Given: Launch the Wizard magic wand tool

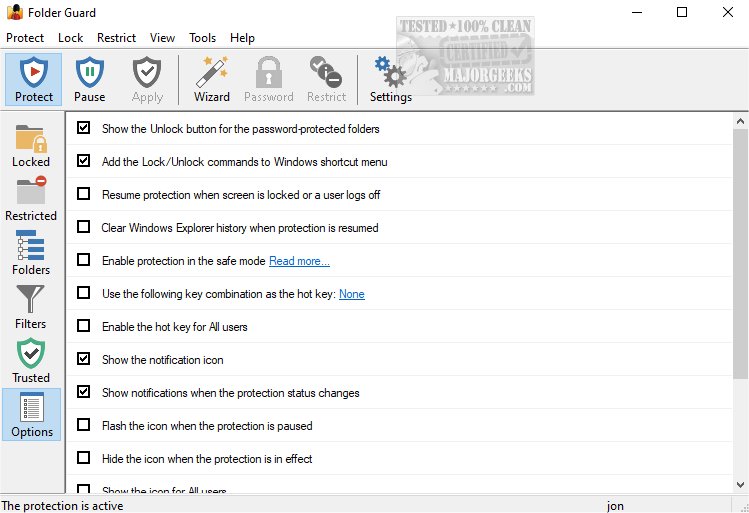Looking at the screenshot, I should [212, 79].
